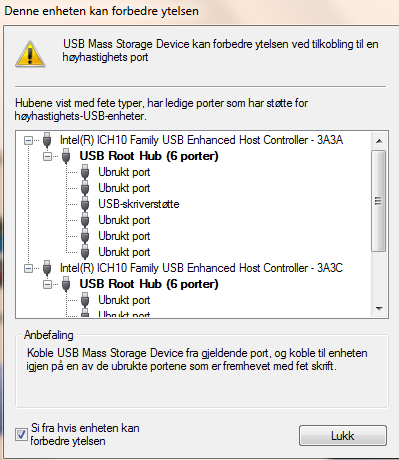Uncheck 'Si fra hvis enheten kan forbedre ytelsen'
399x460 pixels.
click(x=21, y=434)
